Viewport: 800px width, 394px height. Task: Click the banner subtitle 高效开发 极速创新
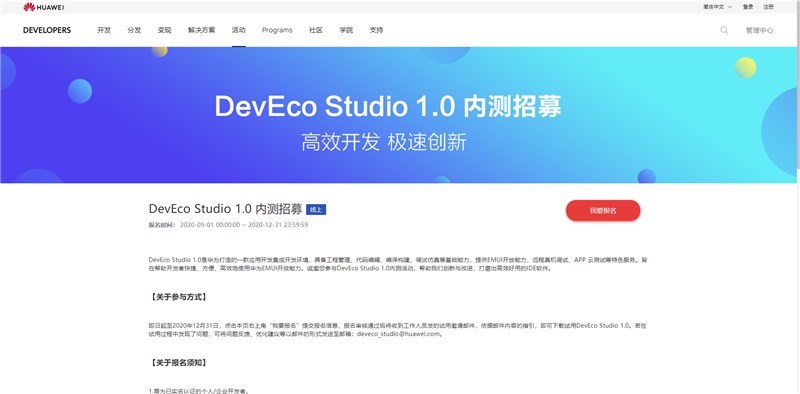click(384, 142)
